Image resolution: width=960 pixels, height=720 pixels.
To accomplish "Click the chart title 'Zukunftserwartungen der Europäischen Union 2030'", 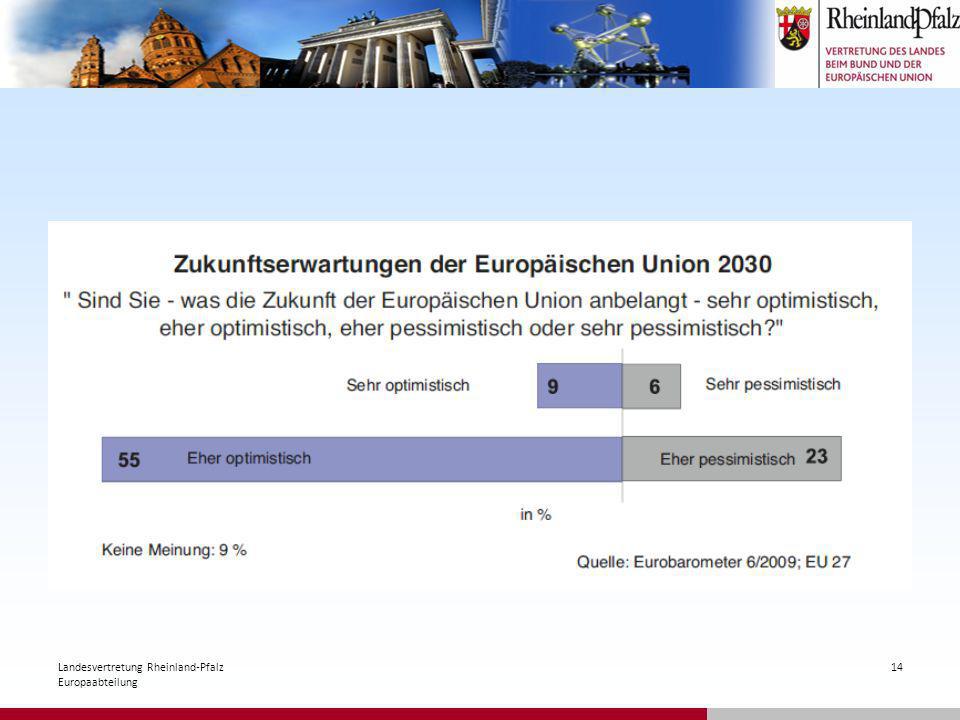I will click(x=473, y=264).
